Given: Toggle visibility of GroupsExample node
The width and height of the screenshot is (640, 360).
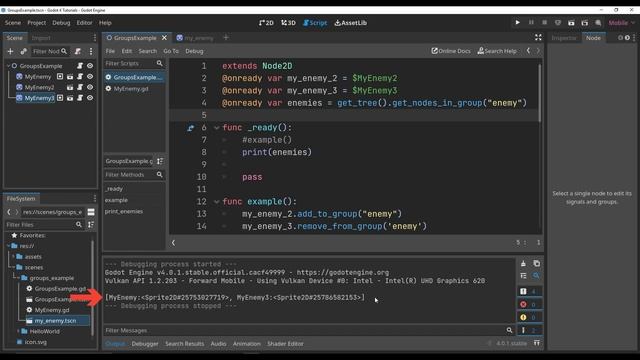Looking at the screenshot, I should [90, 66].
